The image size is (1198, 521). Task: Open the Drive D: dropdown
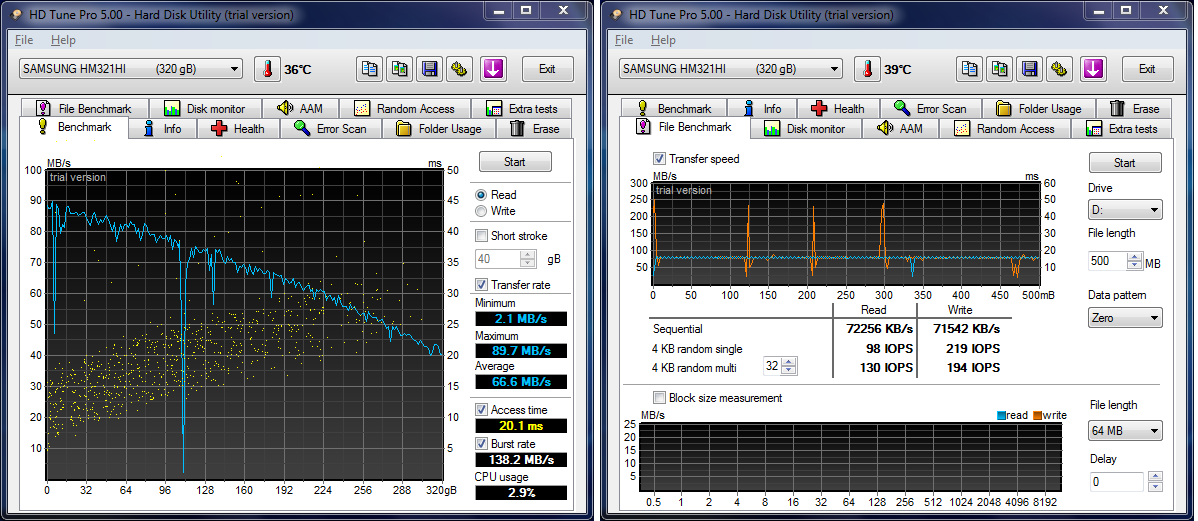(x=1125, y=210)
